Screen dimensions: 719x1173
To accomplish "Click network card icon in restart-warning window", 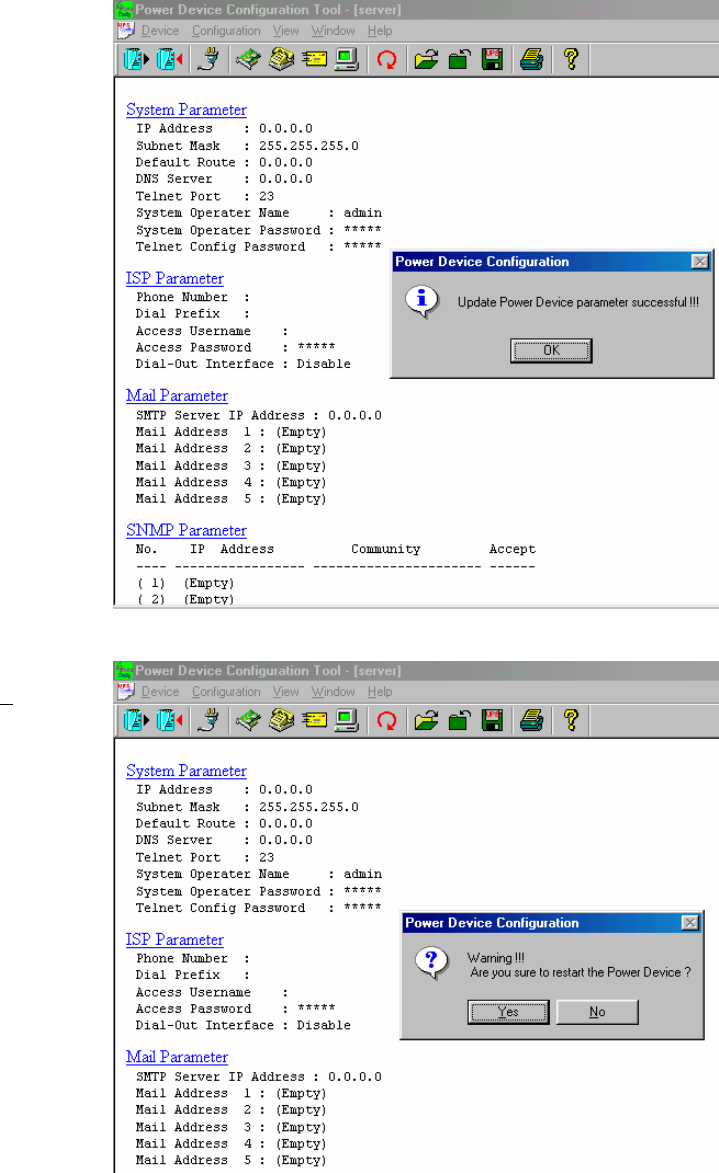I will [x=248, y=720].
